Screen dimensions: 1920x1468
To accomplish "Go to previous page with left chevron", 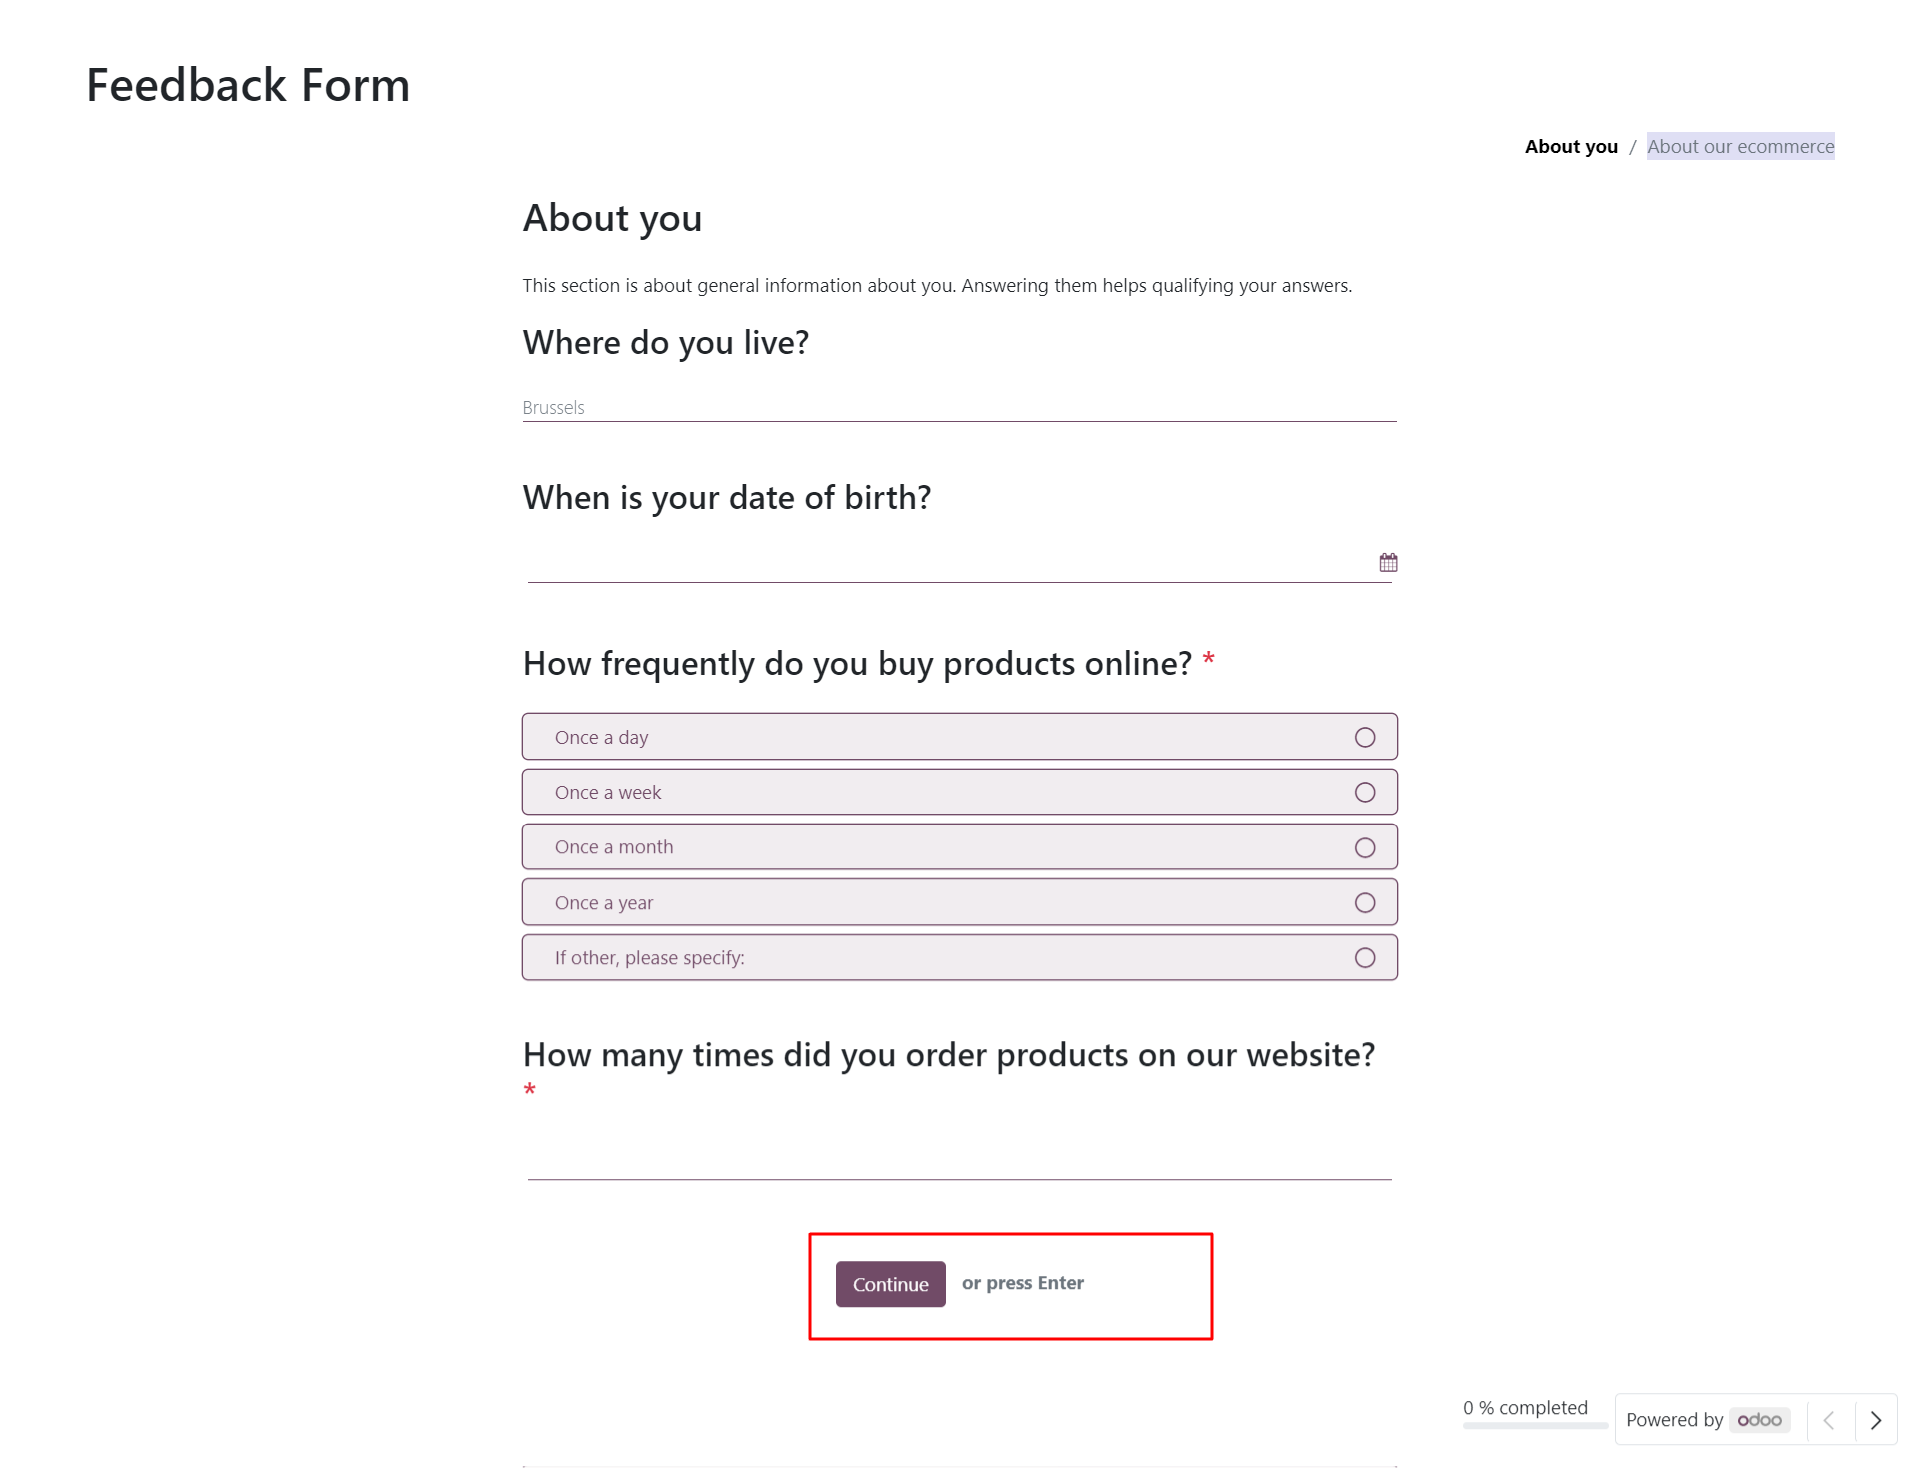I will (x=1829, y=1420).
